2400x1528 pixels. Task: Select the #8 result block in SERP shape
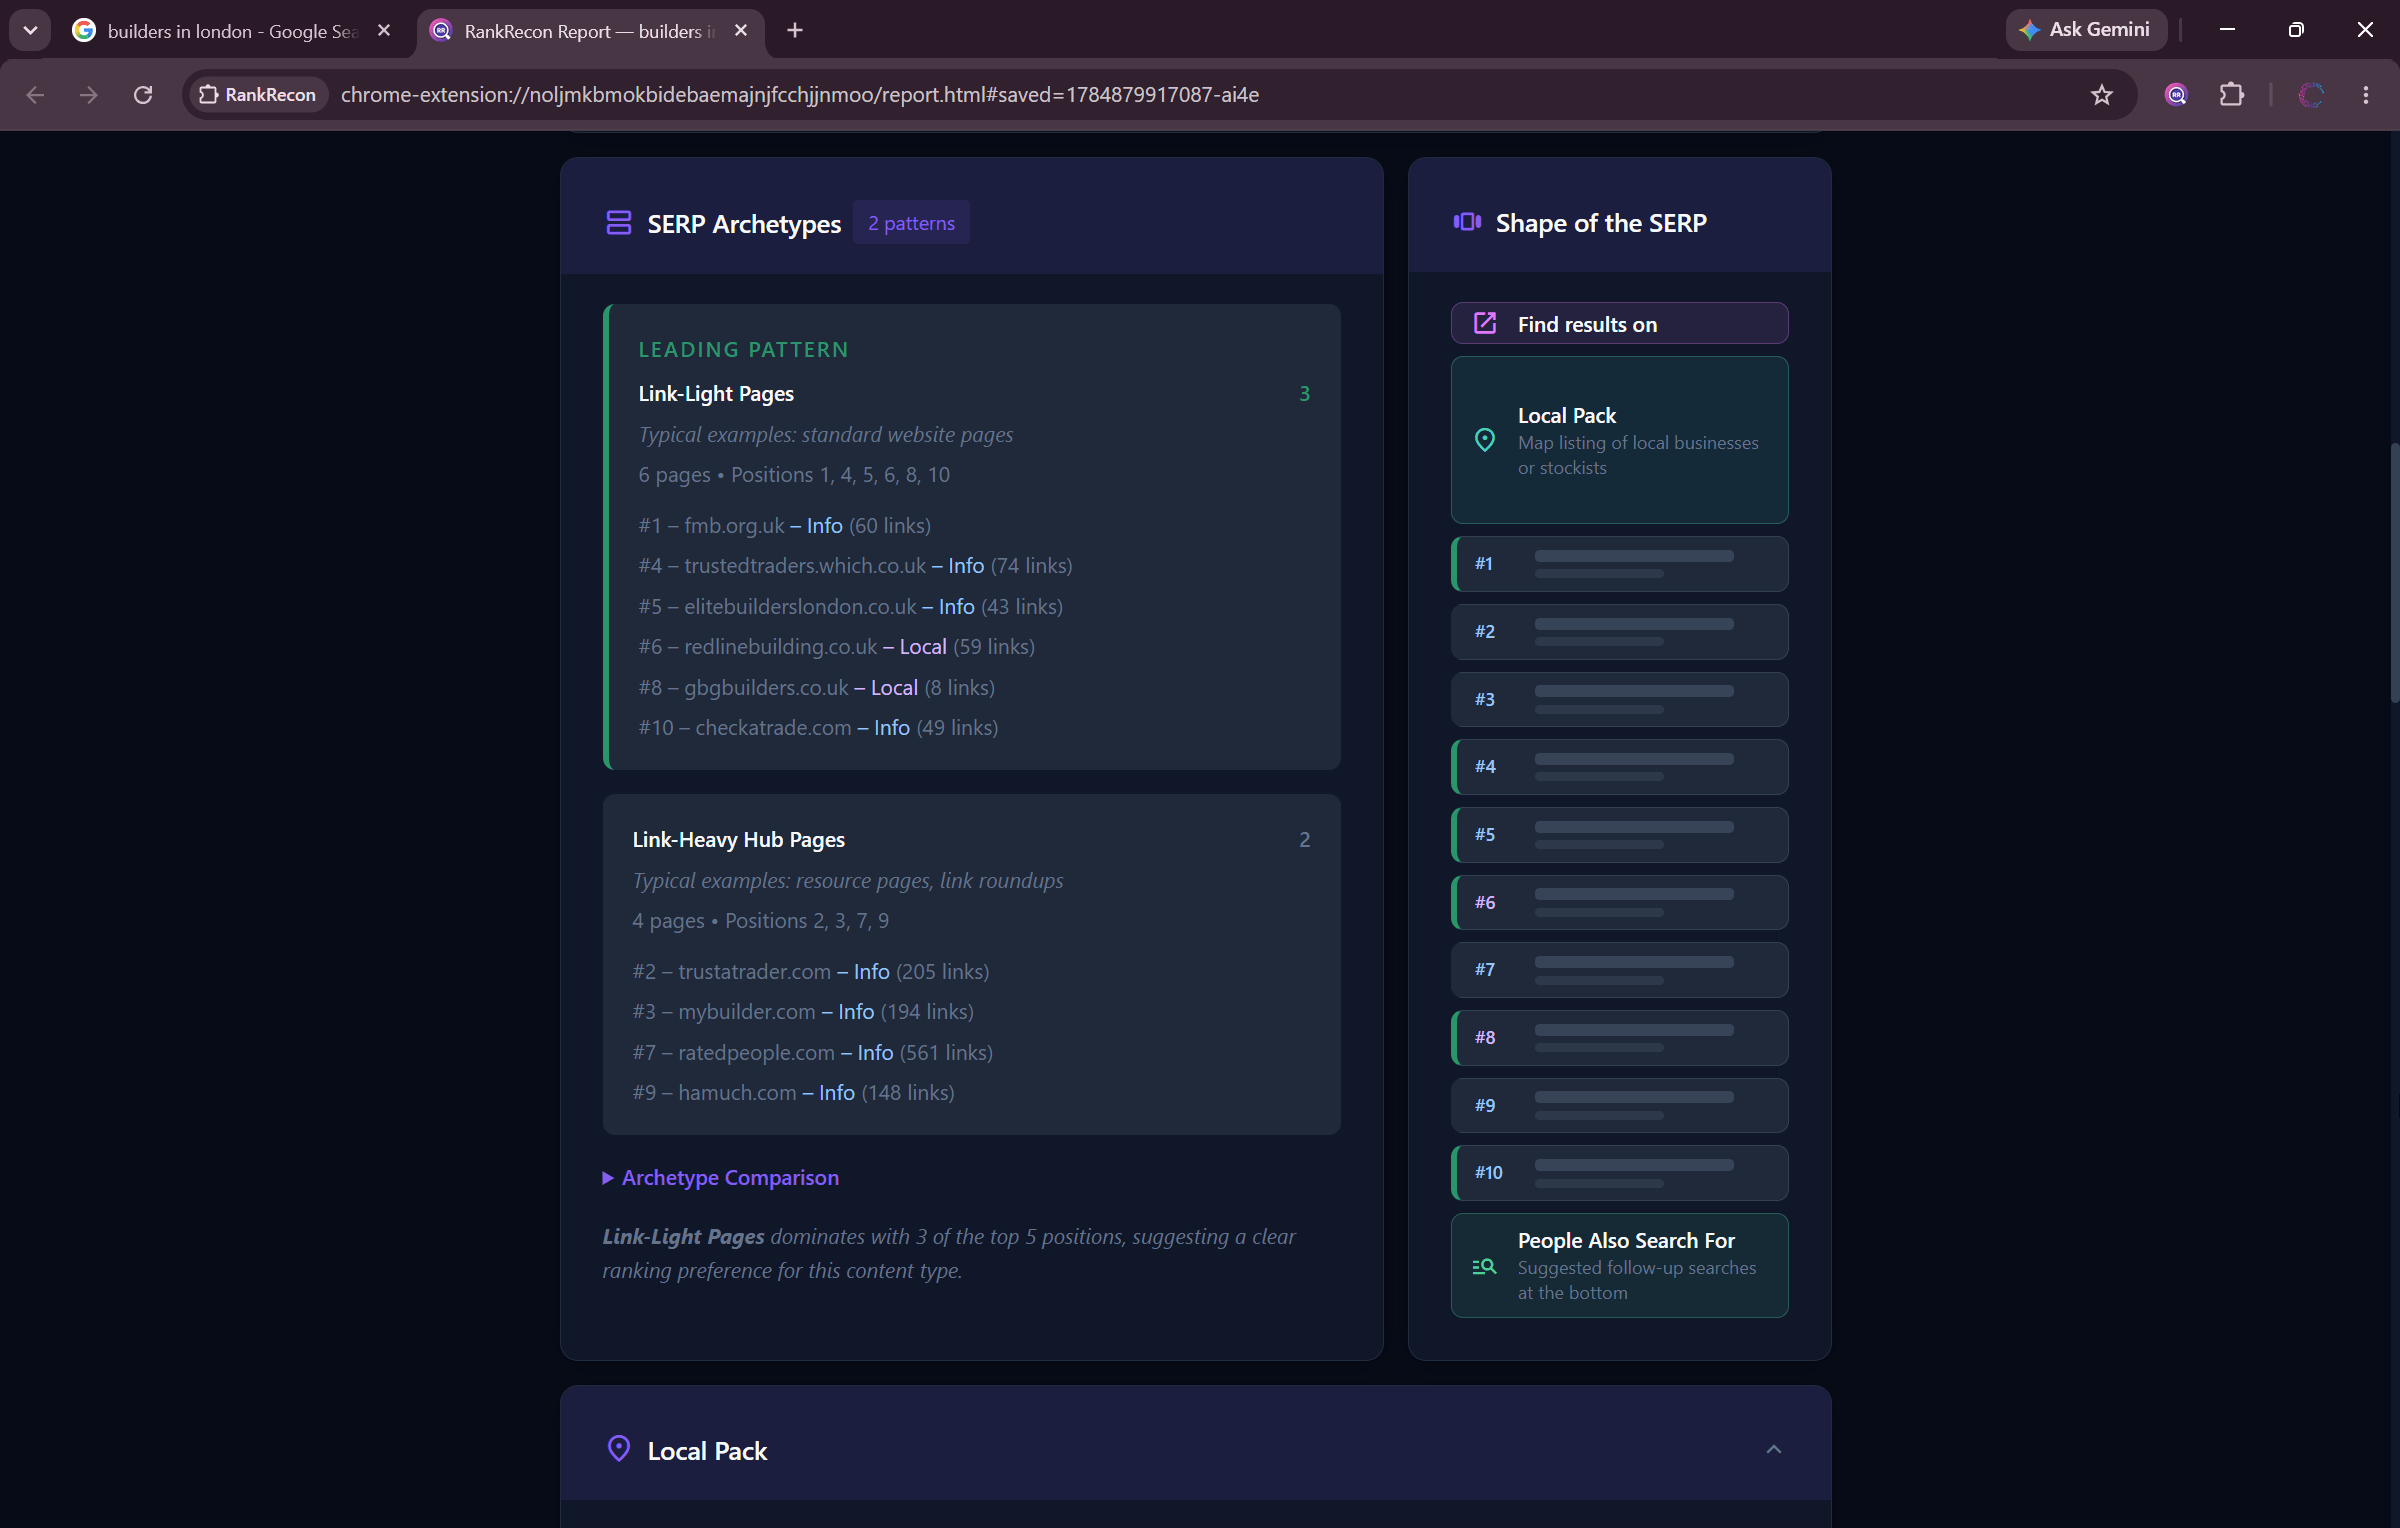pos(1619,1038)
